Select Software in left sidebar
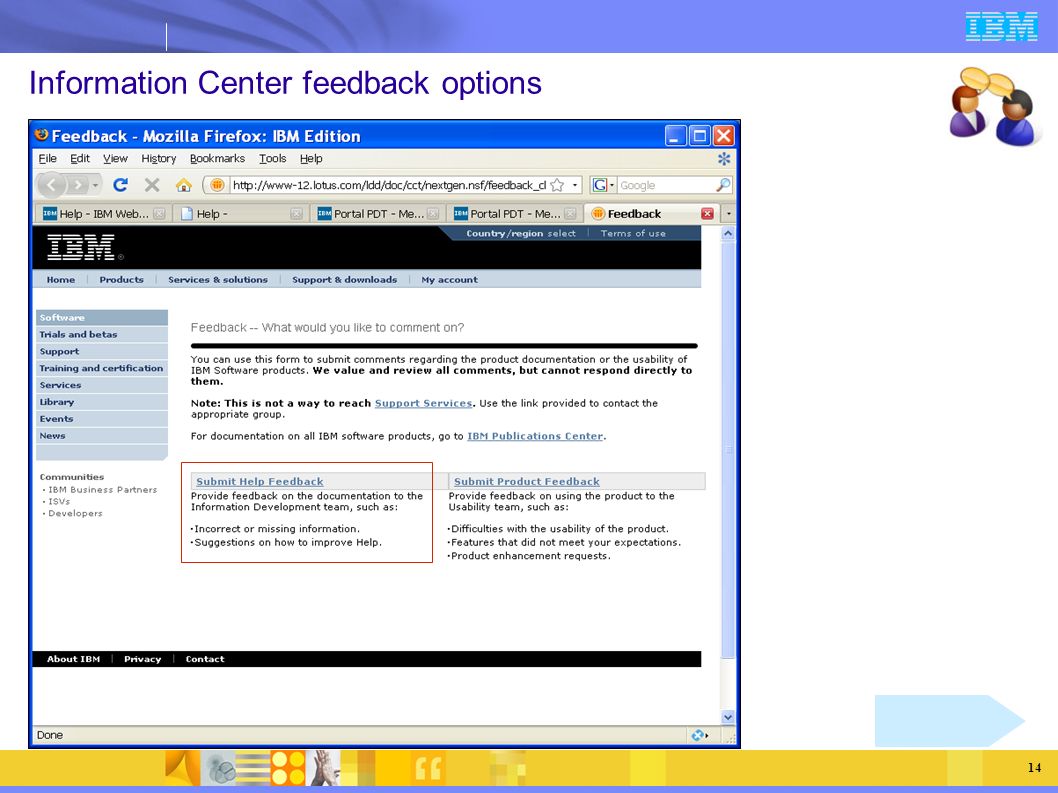Viewport: 1058px width, 793px height. pos(101,317)
